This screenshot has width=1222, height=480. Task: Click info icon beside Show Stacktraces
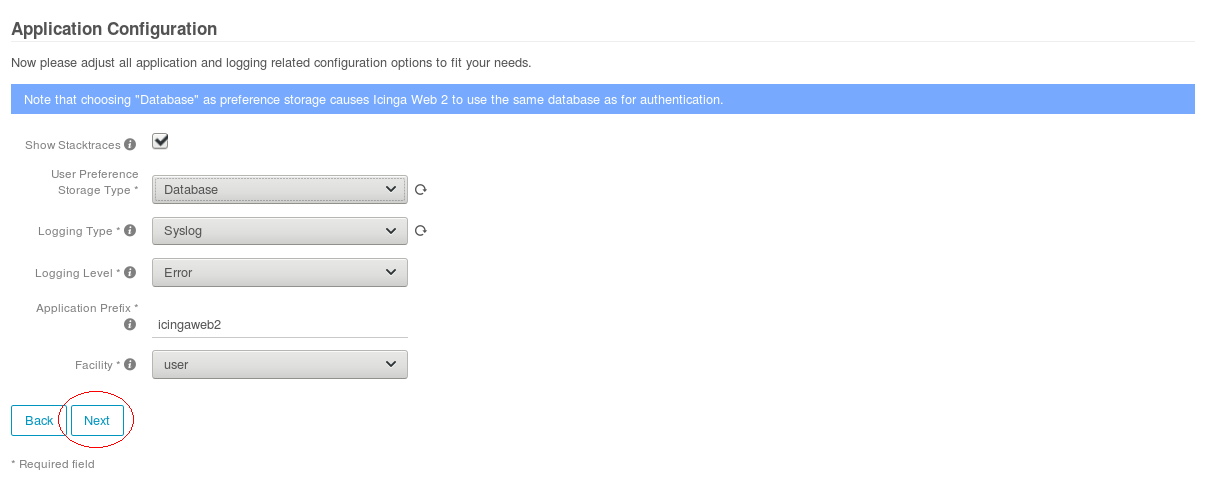[x=130, y=145]
